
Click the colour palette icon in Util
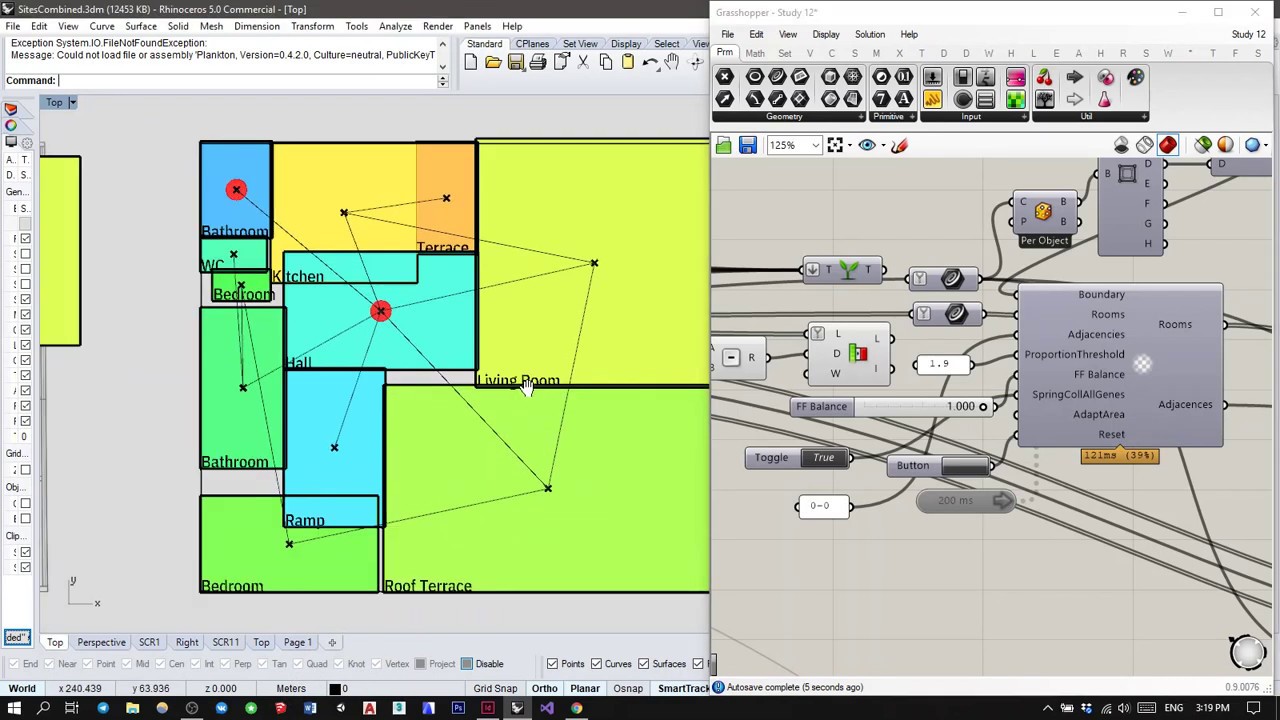point(1135,77)
